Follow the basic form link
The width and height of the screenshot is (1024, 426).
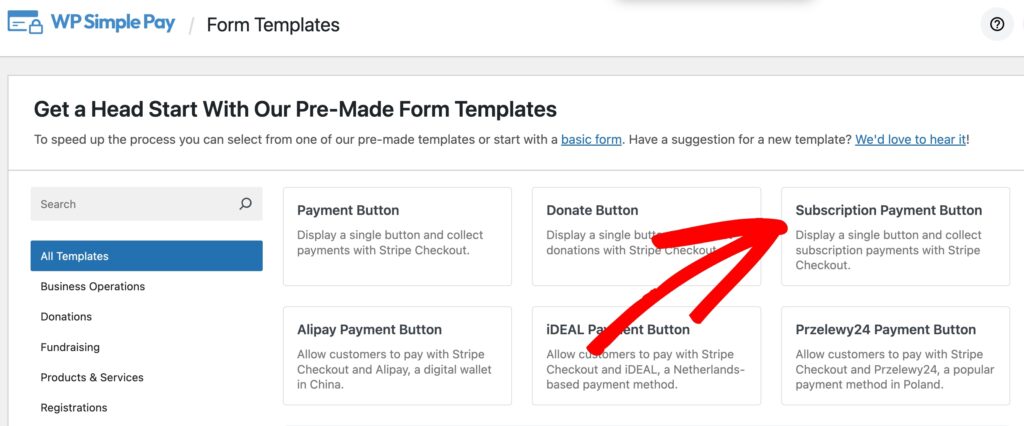[x=592, y=139]
